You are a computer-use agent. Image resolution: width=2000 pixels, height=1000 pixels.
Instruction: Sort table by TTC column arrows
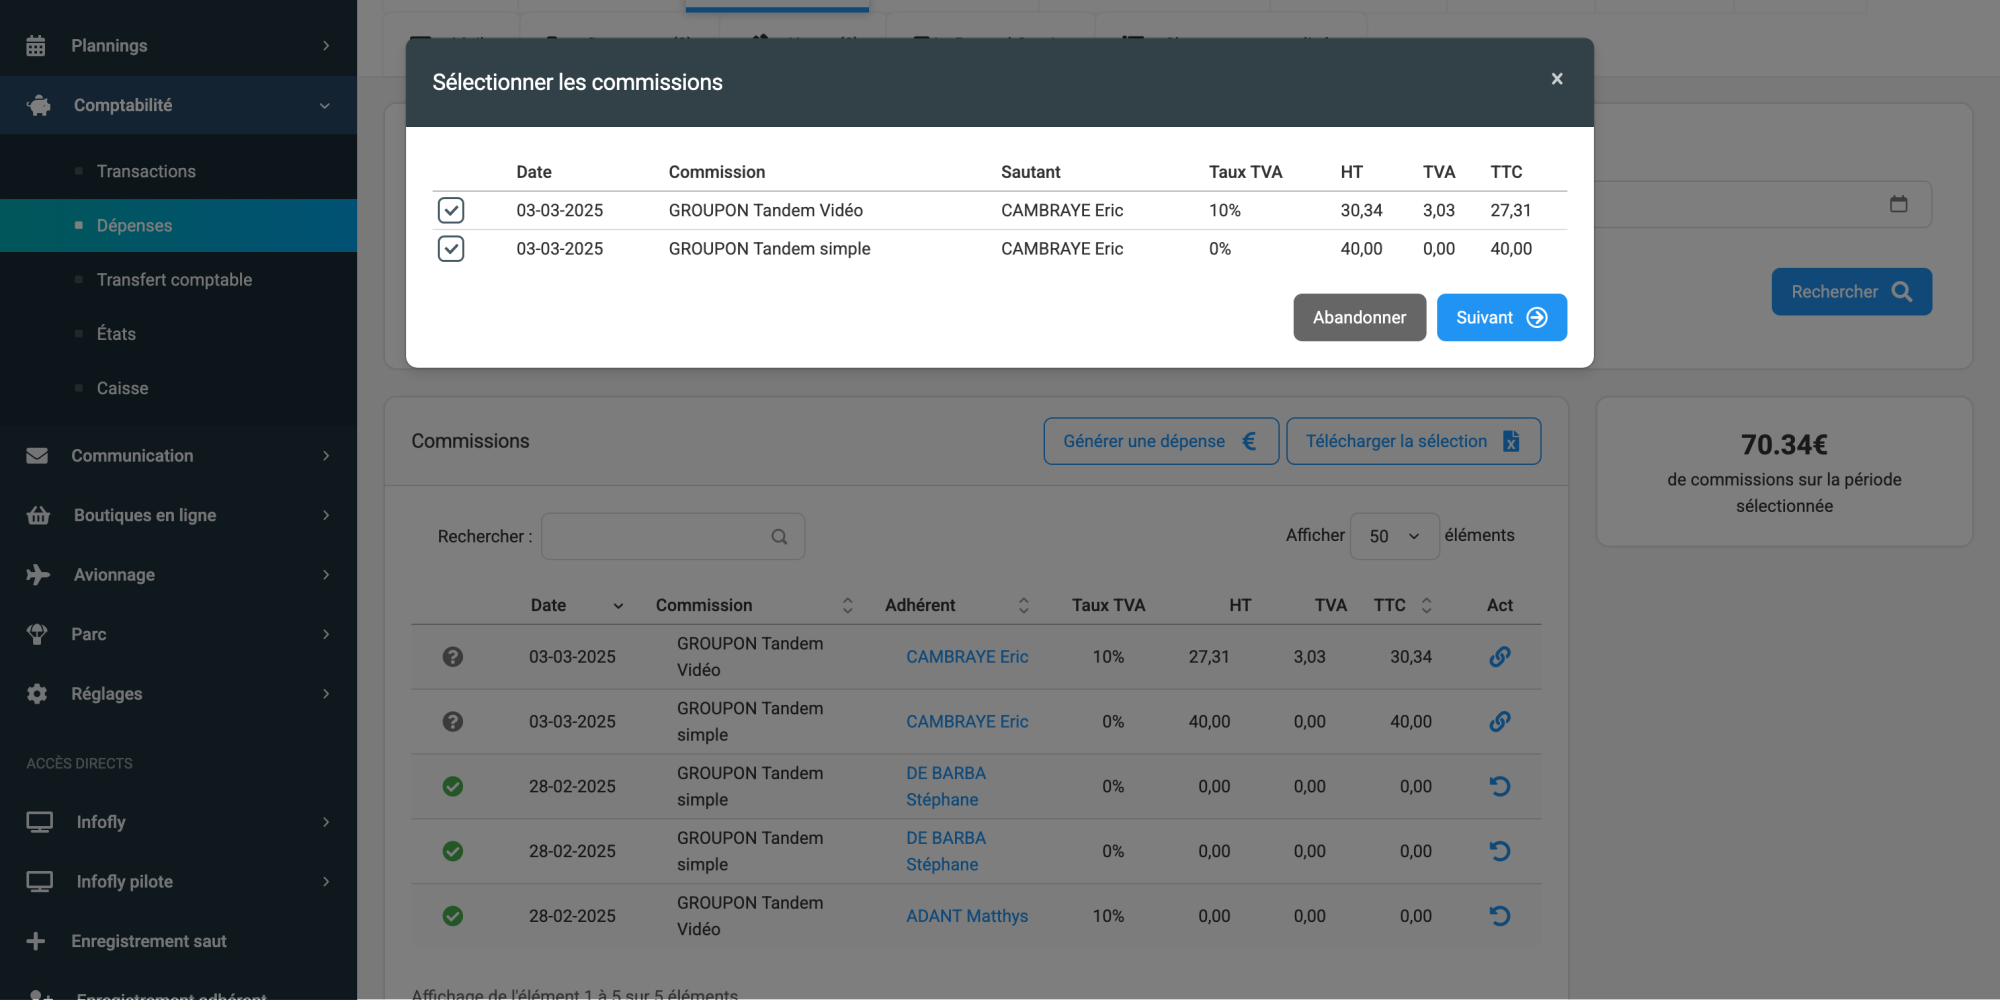pyautogui.click(x=1426, y=606)
